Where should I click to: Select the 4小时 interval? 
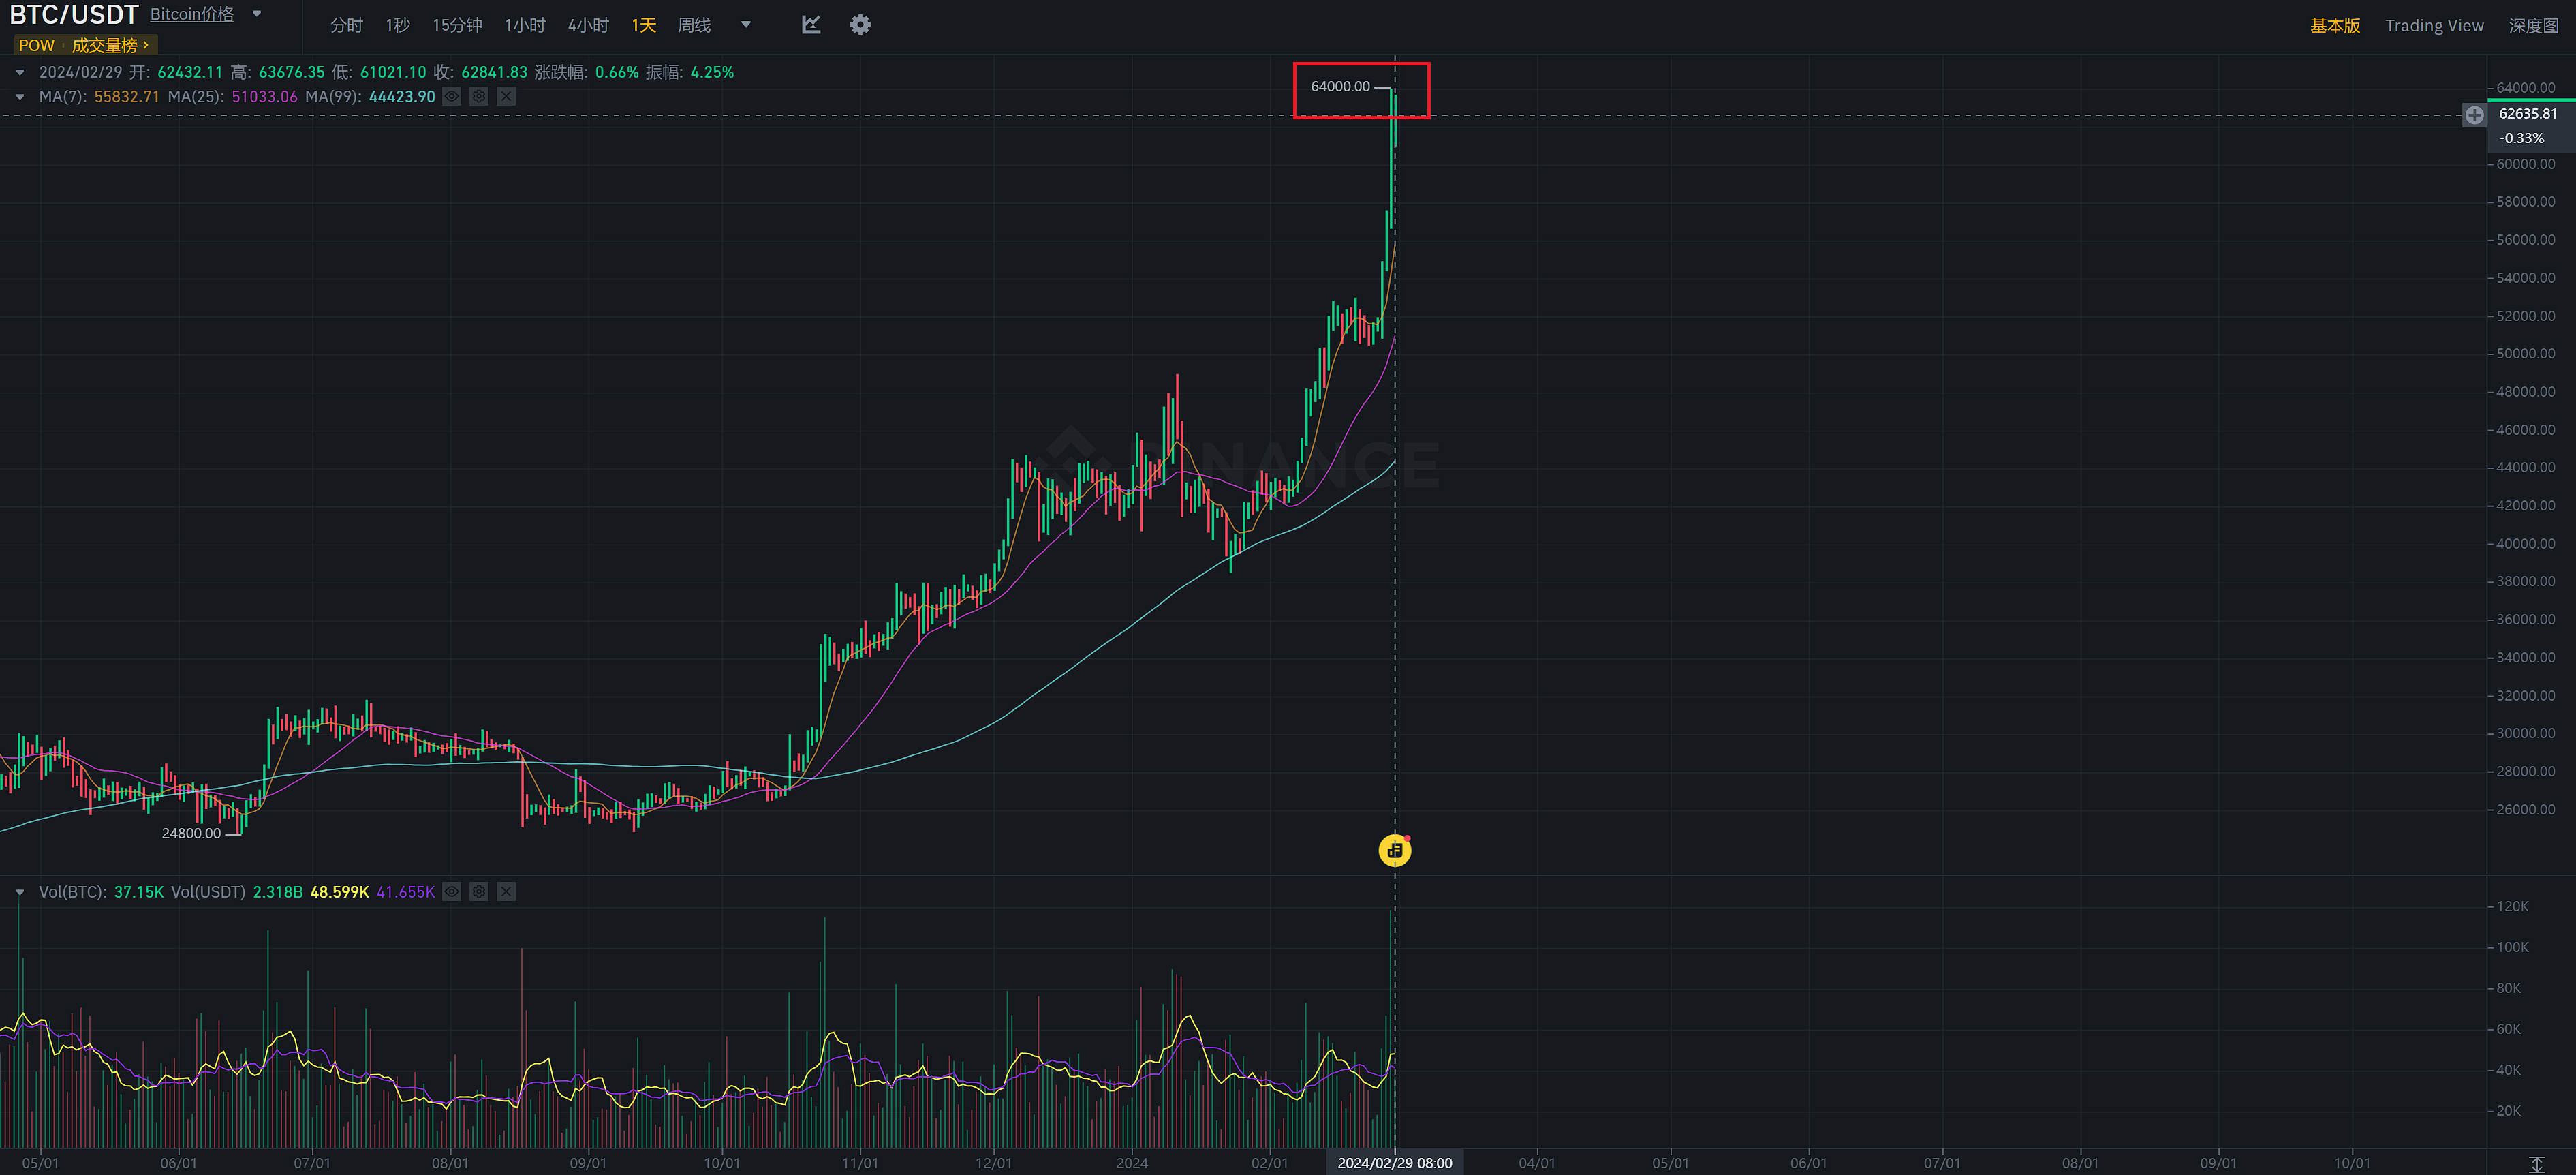[x=588, y=25]
